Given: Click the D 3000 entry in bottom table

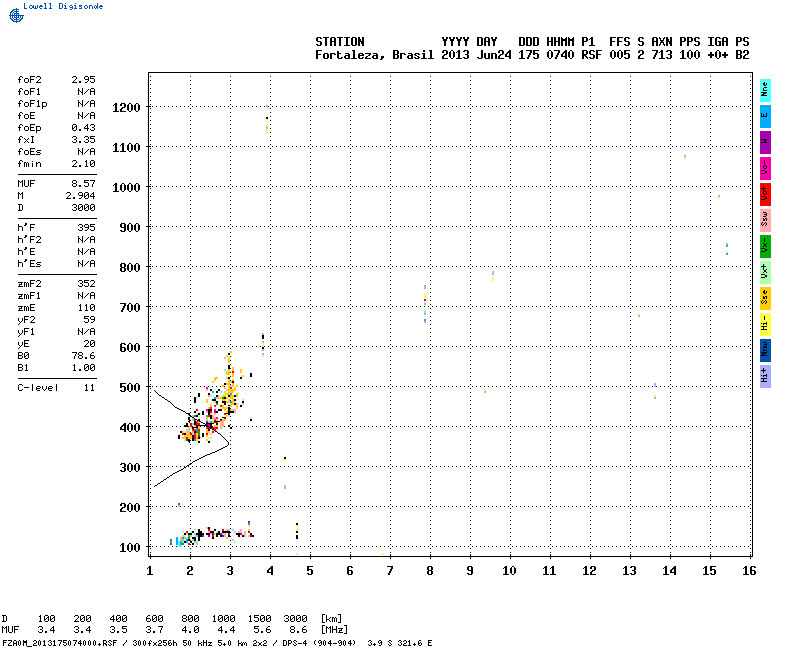Looking at the screenshot, I should [295, 619].
